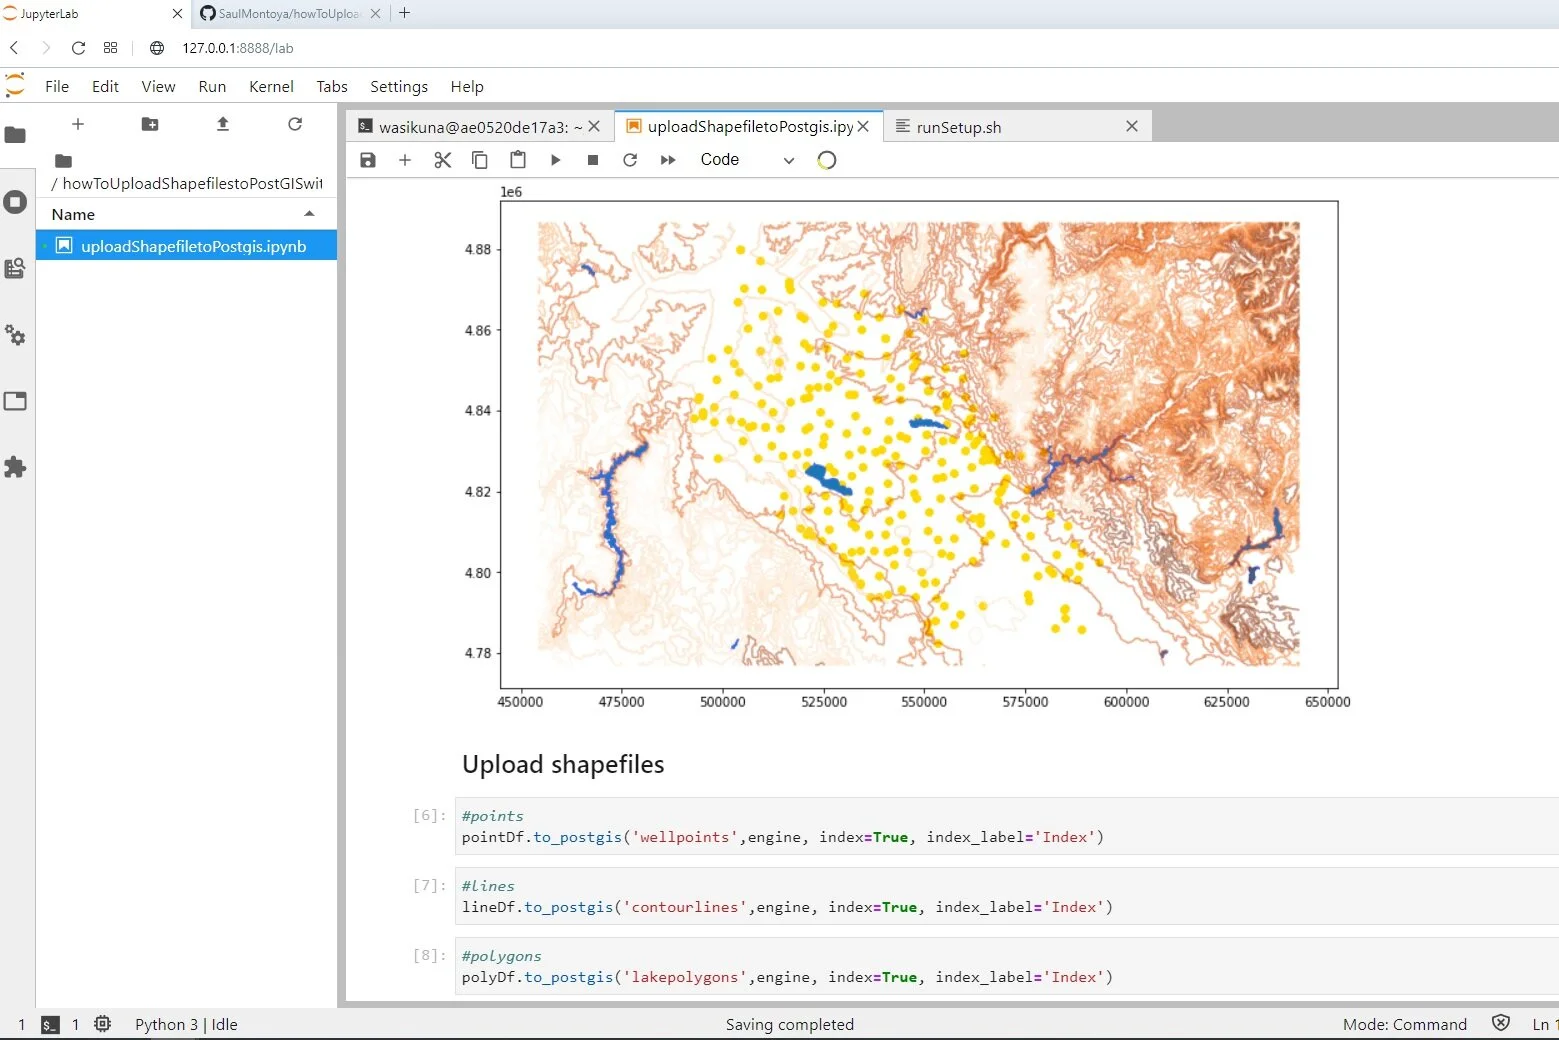This screenshot has height=1040, width=1559.
Task: Create a new folder in the file browser
Action: (149, 124)
